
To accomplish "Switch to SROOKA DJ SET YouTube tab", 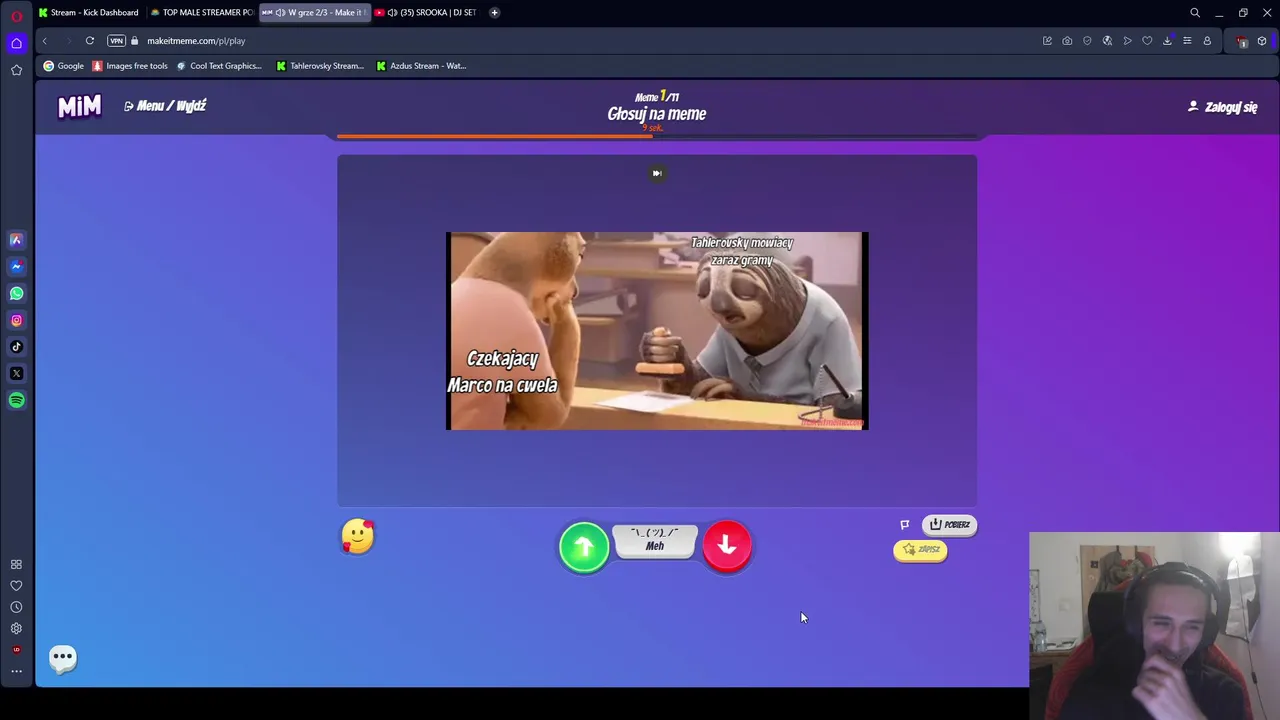I will point(428,12).
